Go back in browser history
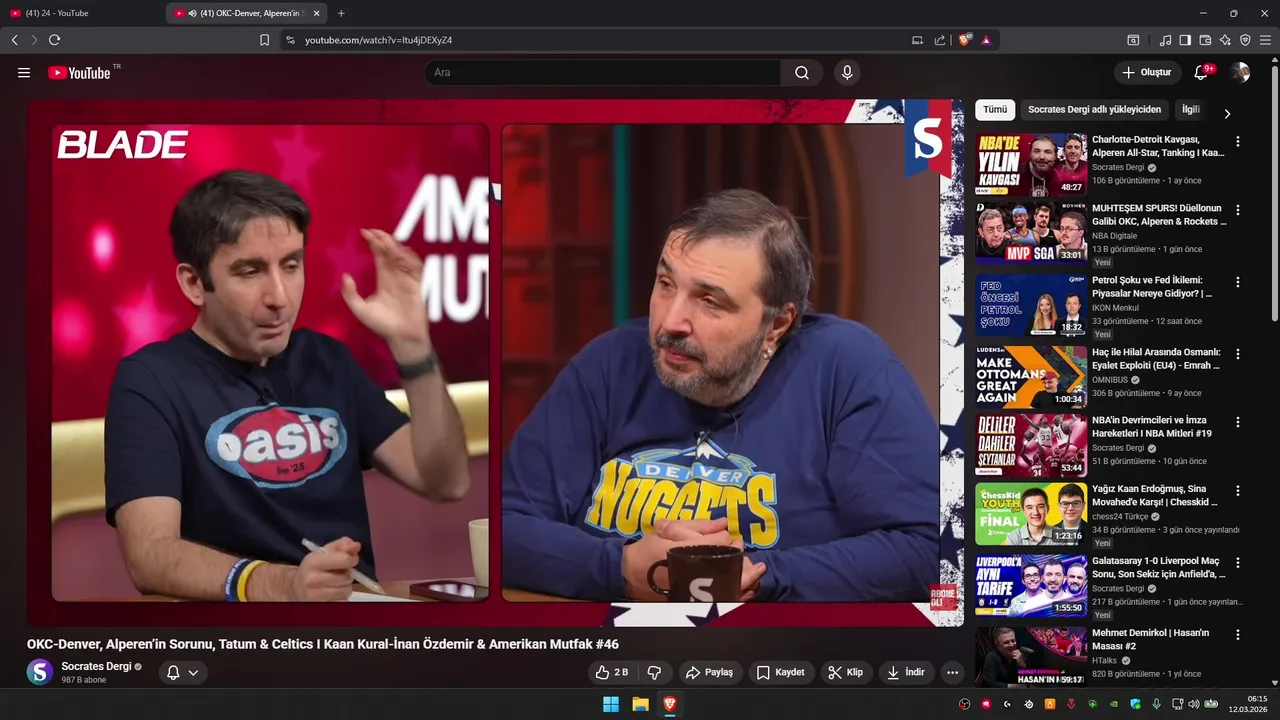The image size is (1280, 720). point(14,40)
